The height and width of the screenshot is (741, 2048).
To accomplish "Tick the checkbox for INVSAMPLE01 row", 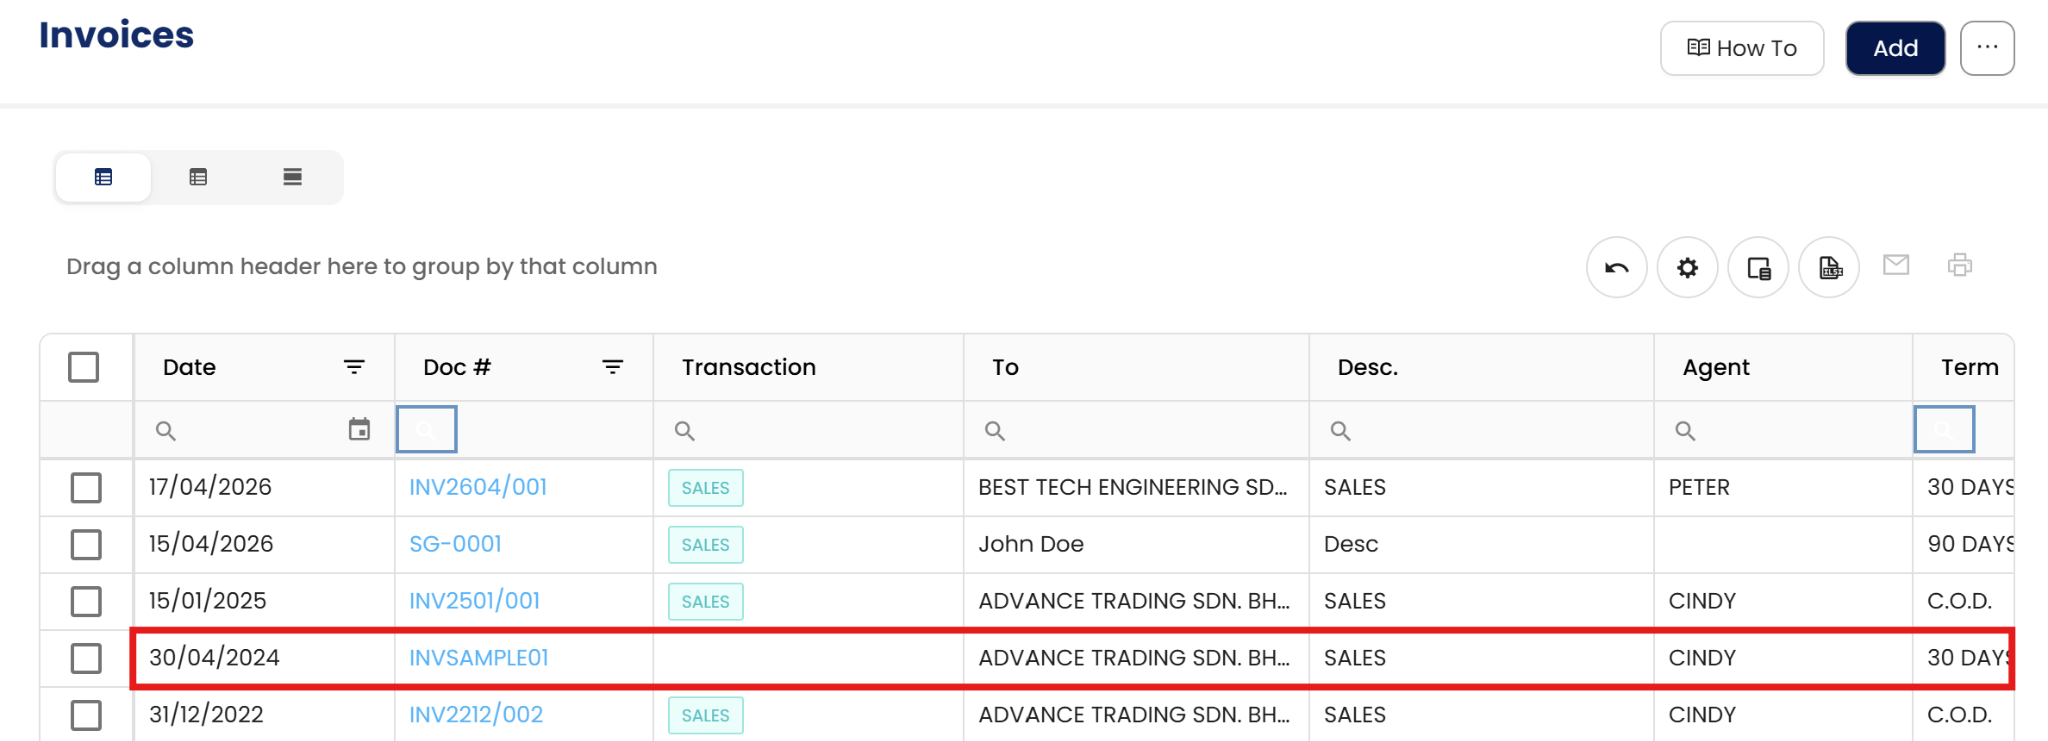I will coord(86,658).
